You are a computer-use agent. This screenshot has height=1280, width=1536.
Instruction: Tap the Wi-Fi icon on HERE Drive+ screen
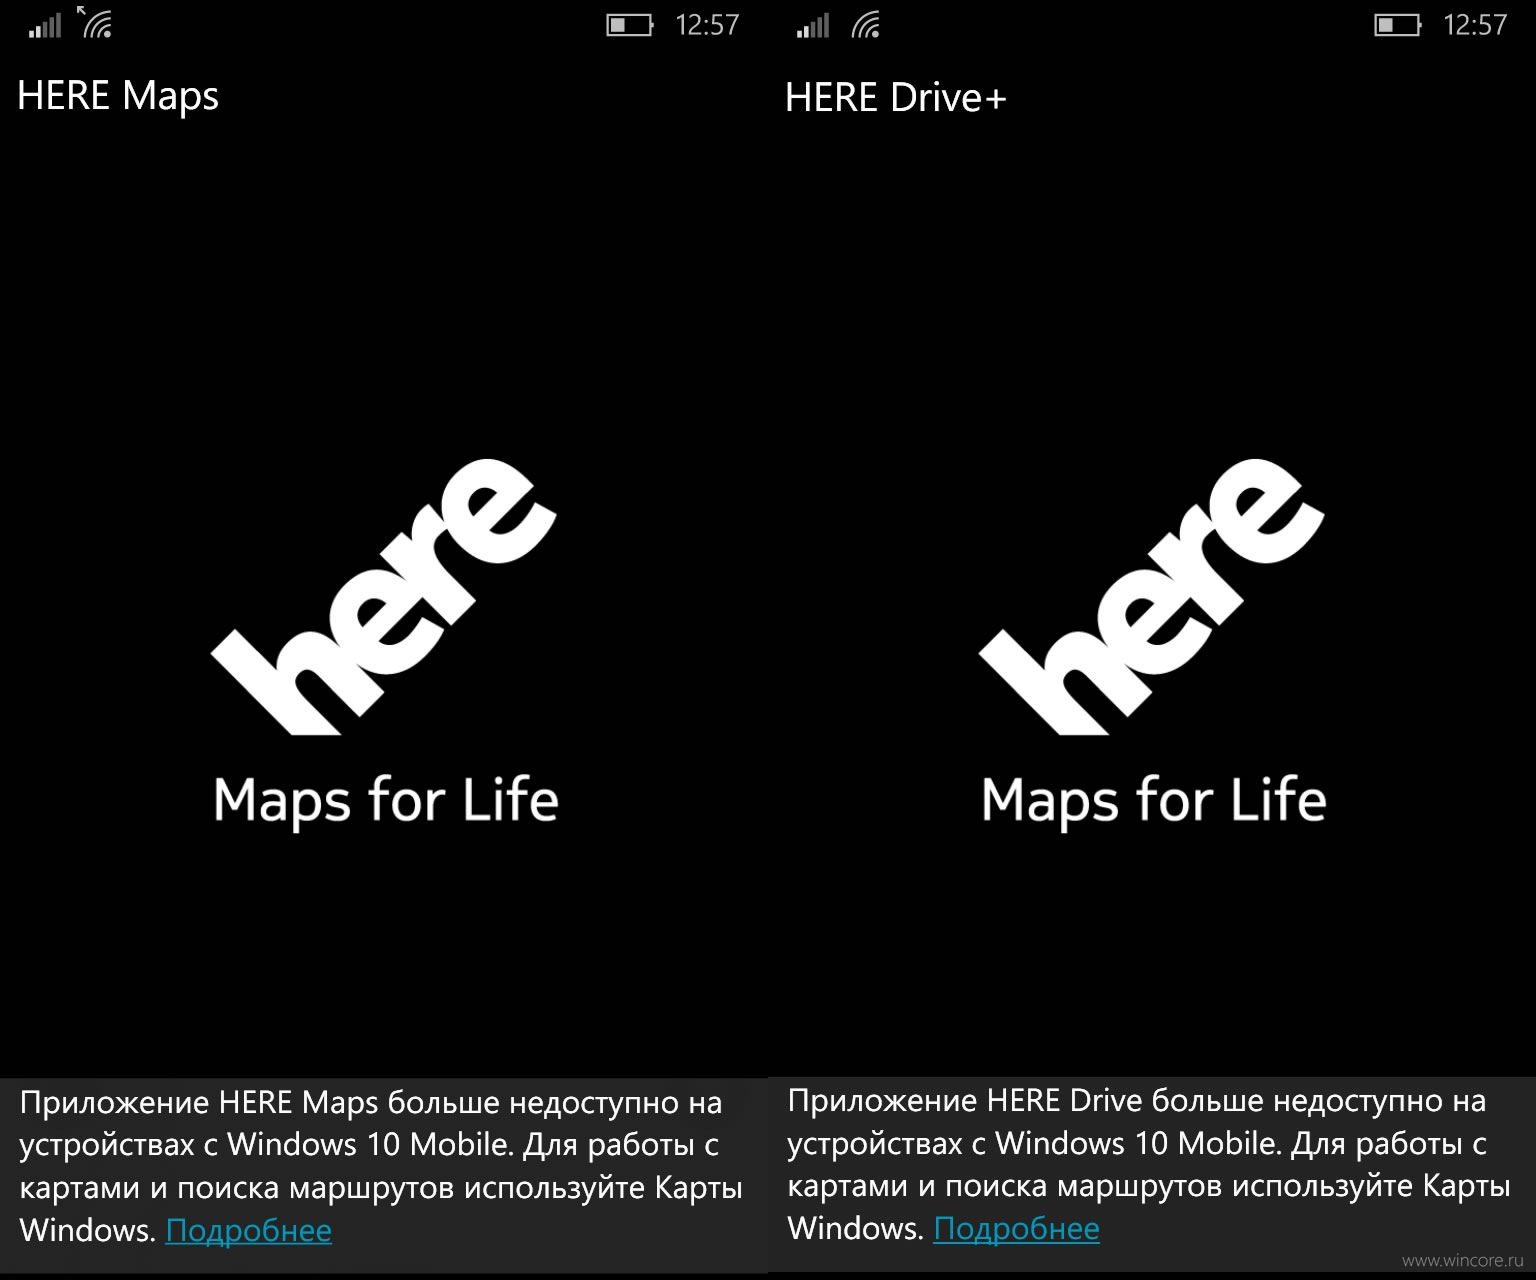click(x=866, y=24)
